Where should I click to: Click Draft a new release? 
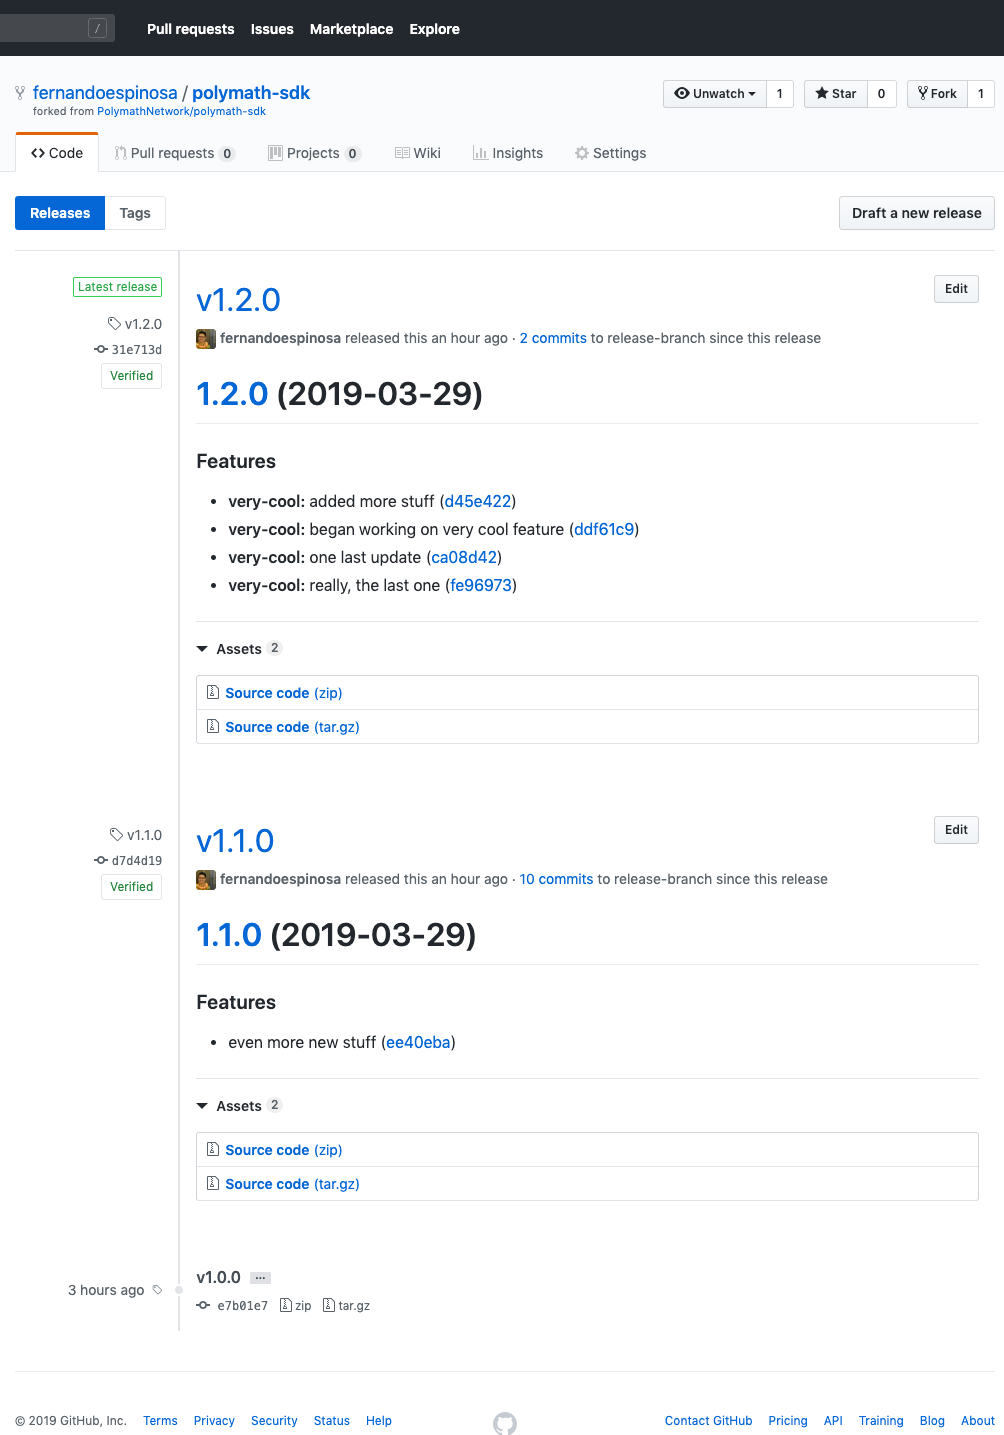[x=917, y=213]
